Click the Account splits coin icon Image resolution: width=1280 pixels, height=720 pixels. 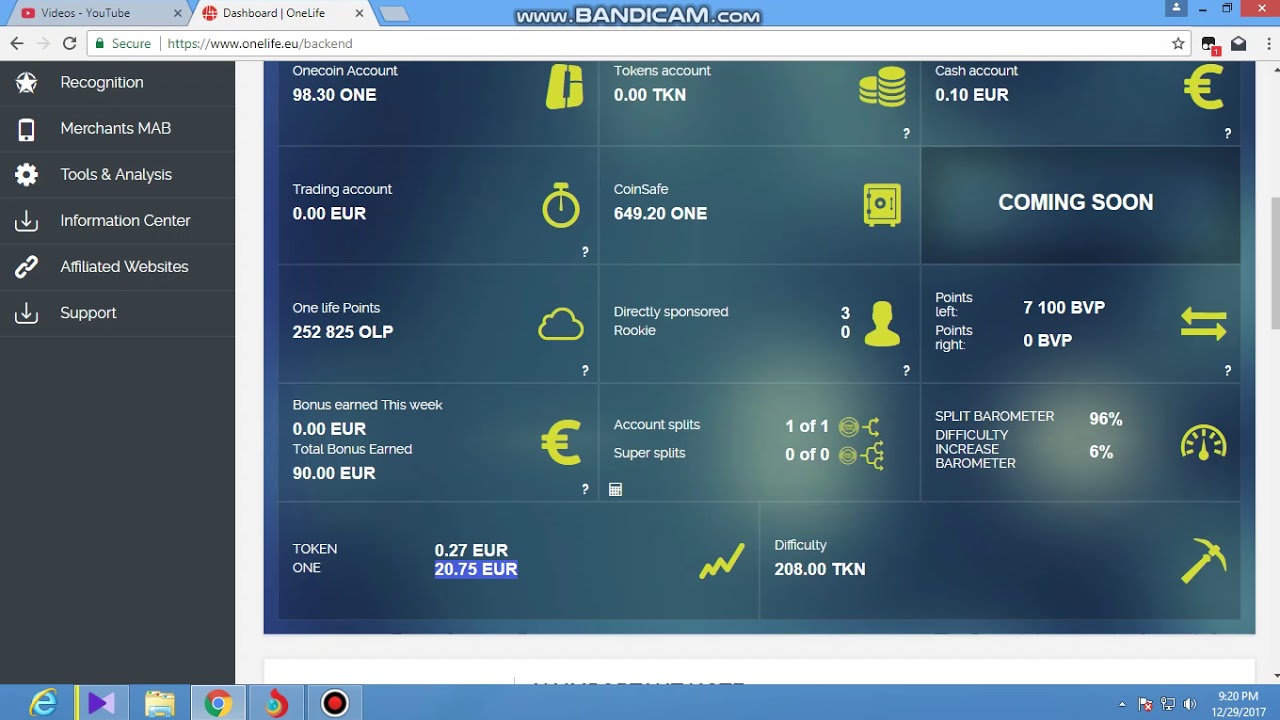849,427
